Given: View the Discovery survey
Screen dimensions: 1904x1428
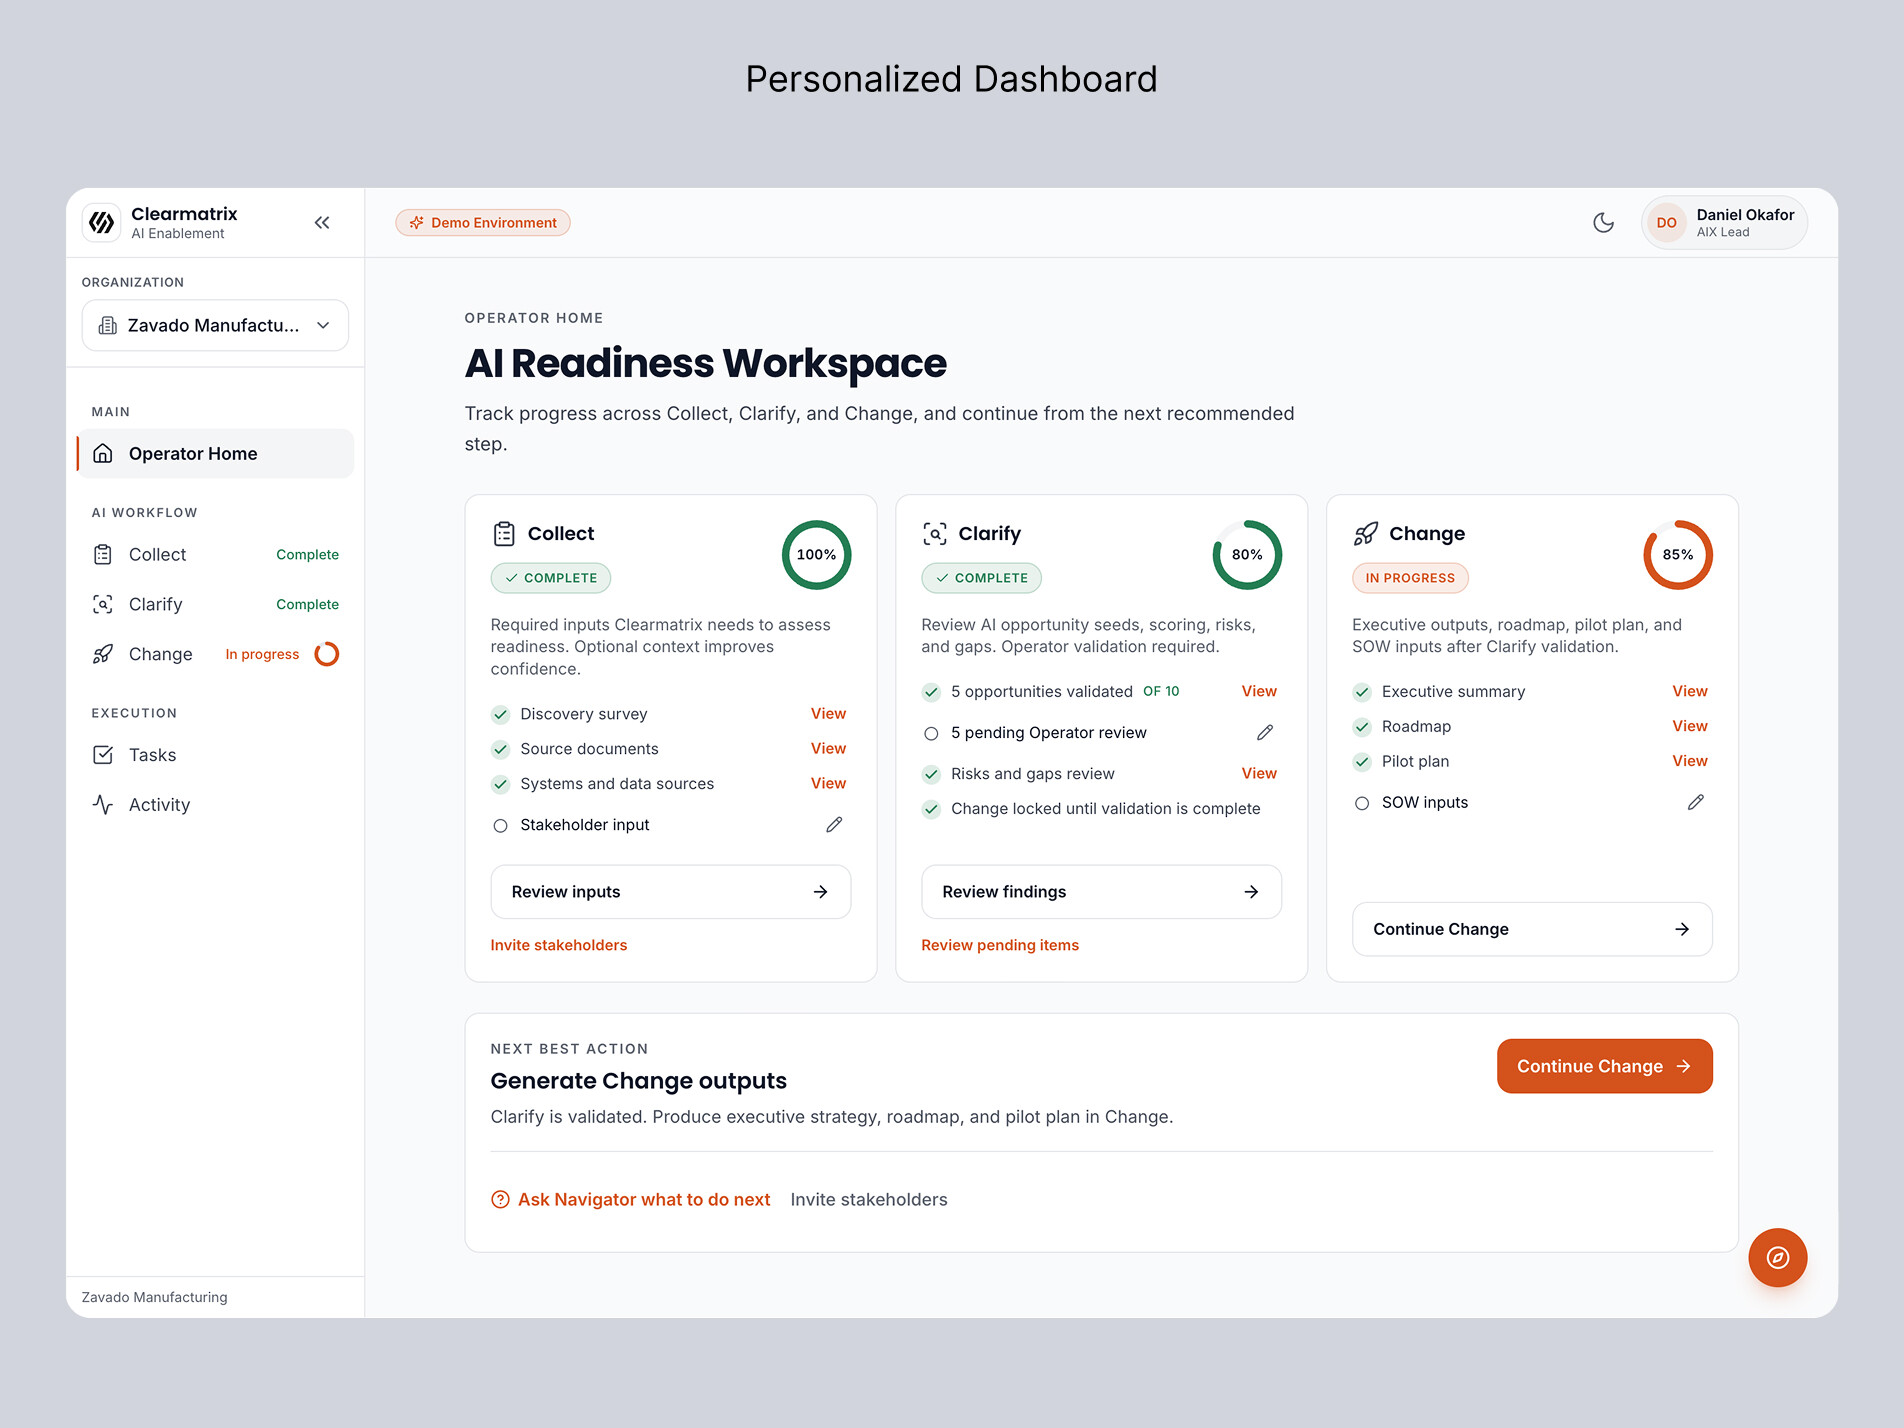Looking at the screenshot, I should pyautogui.click(x=828, y=714).
